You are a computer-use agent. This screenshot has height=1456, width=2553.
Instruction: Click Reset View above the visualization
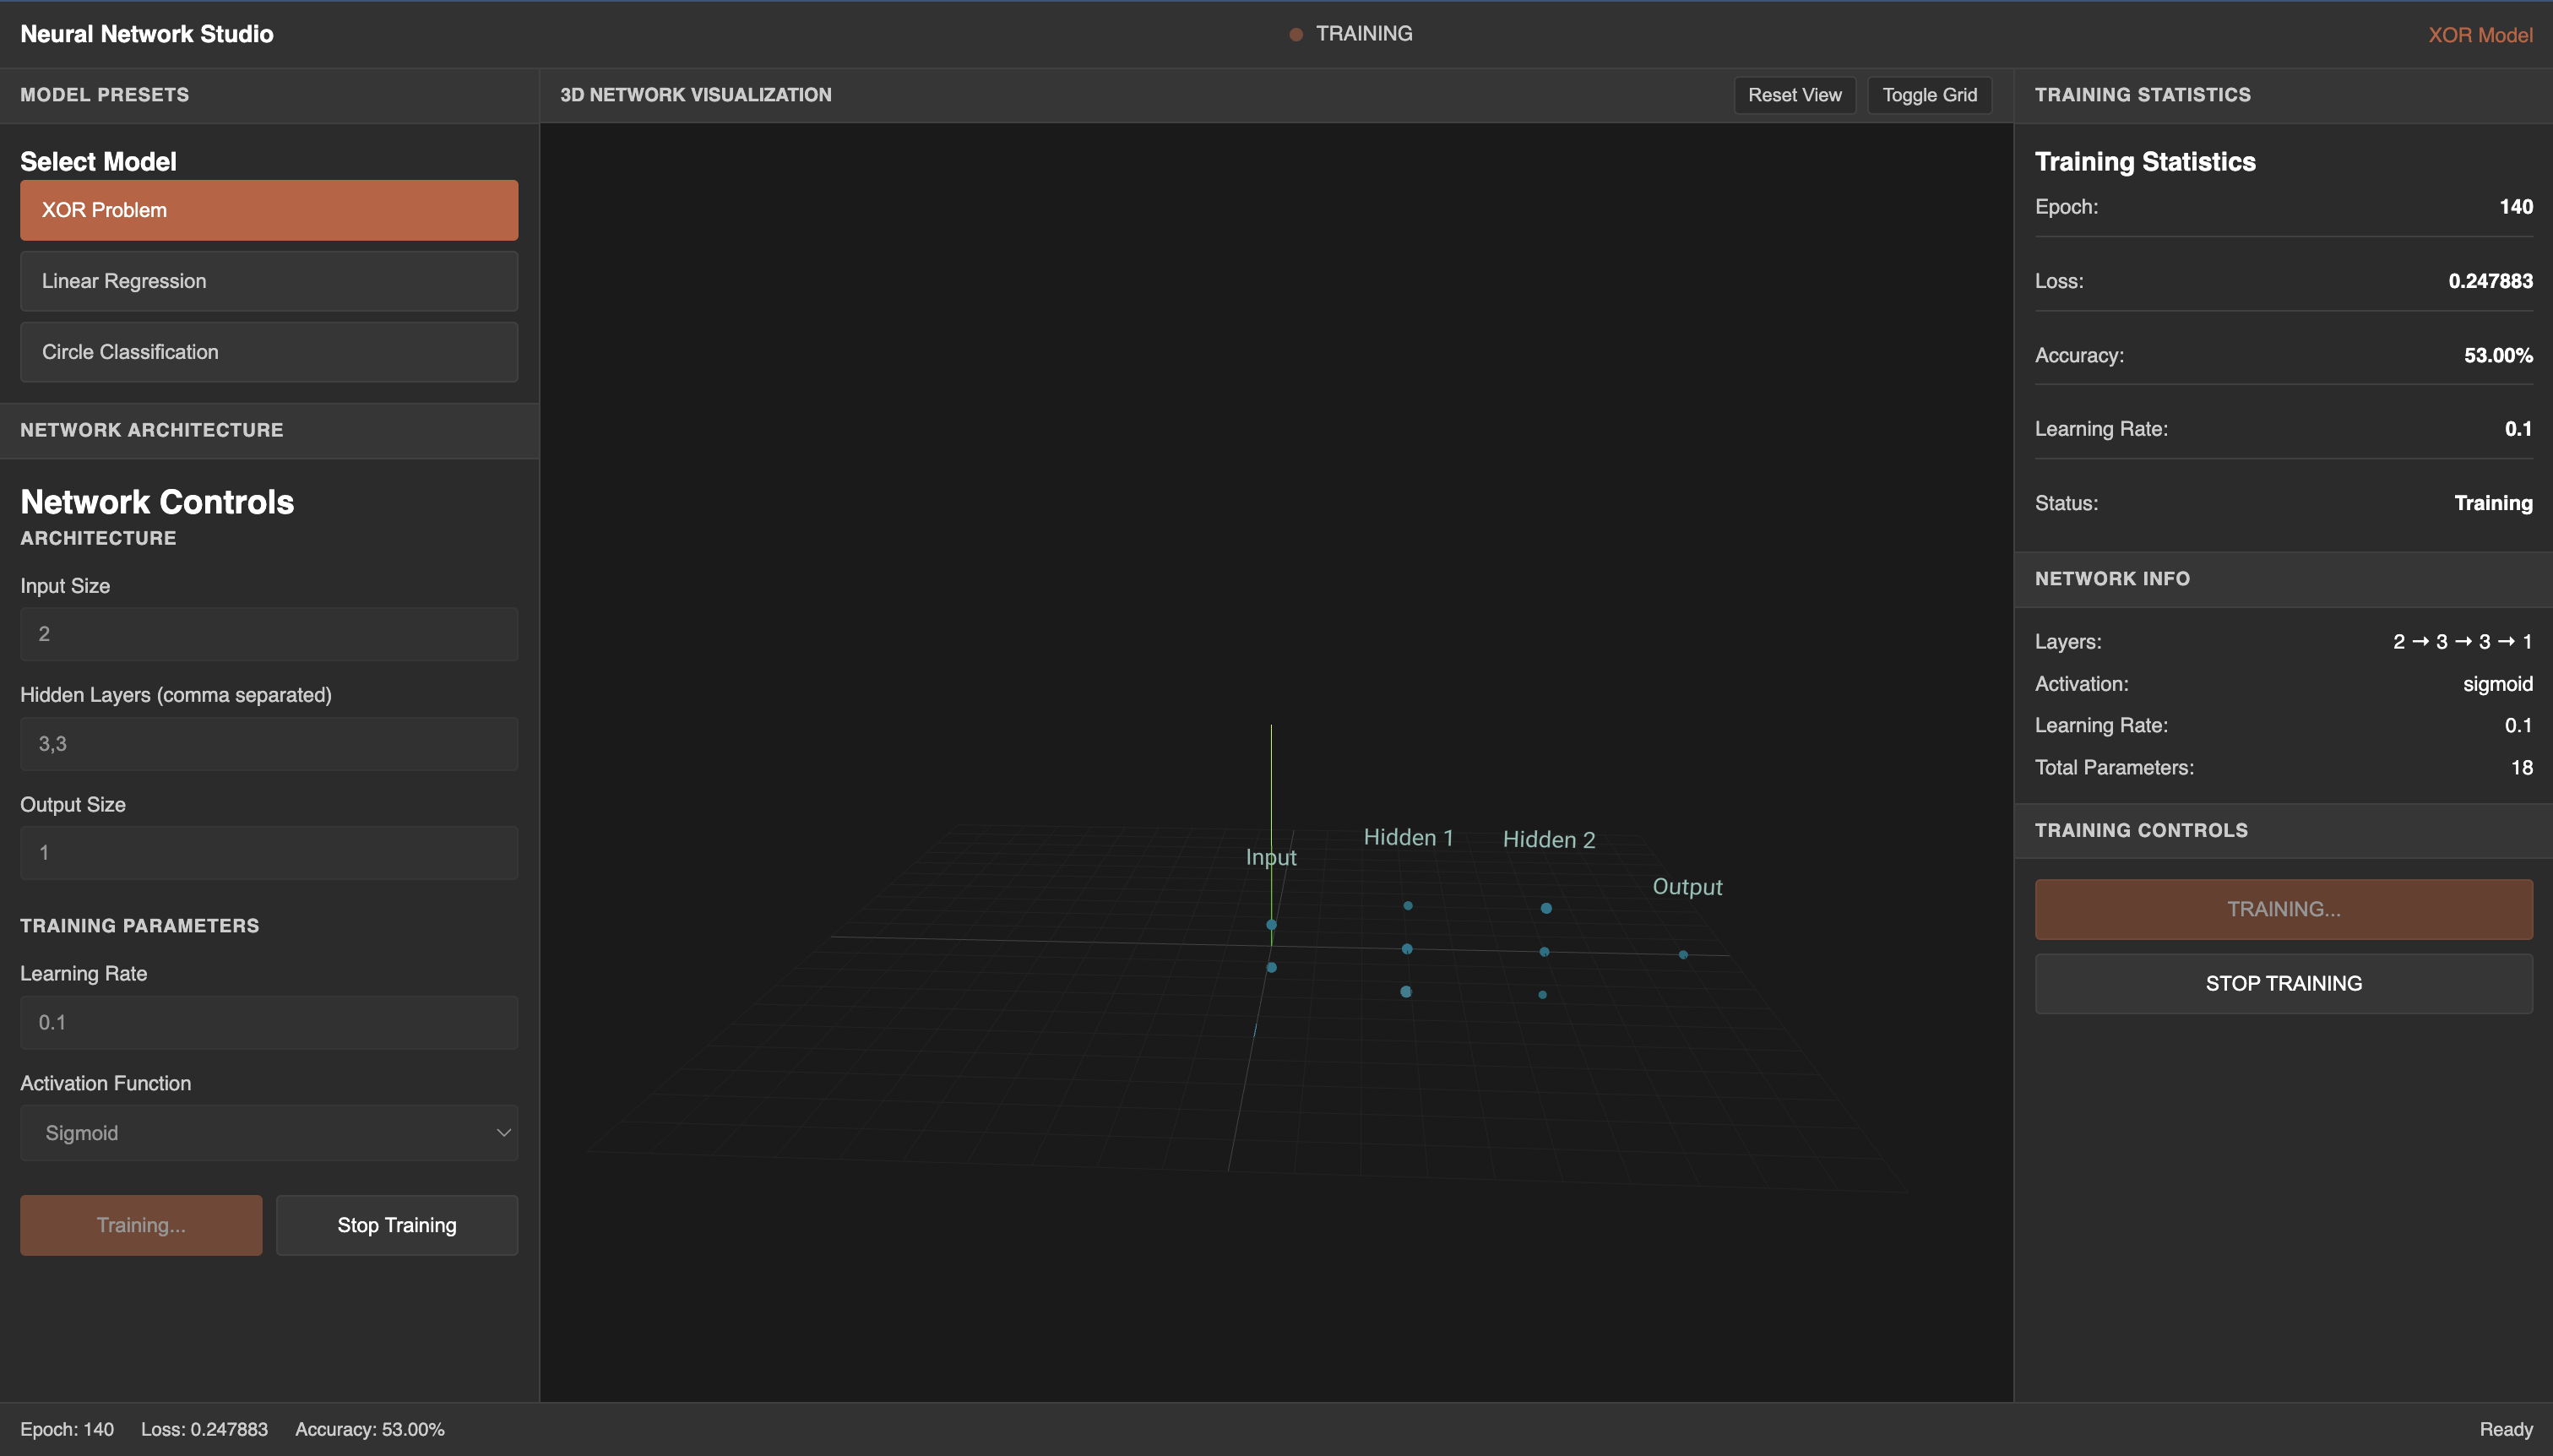1793,95
